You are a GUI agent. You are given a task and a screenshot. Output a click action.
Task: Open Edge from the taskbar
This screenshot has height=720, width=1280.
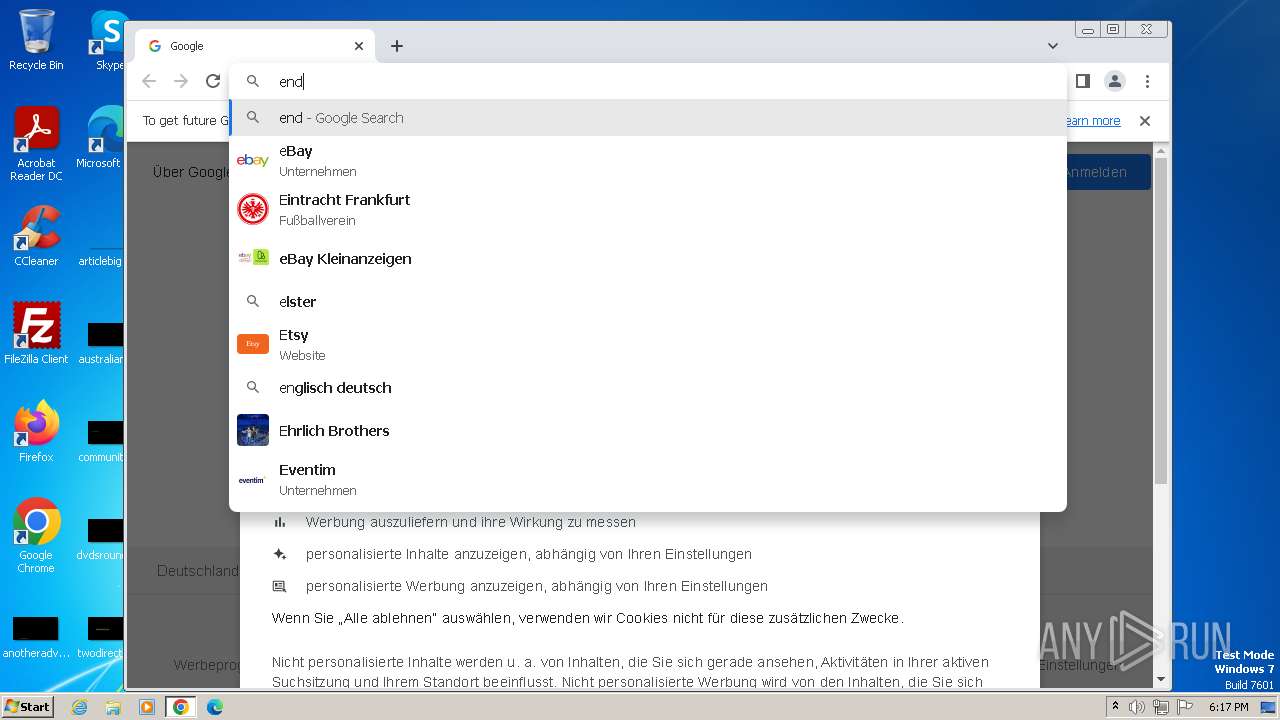tap(215, 707)
